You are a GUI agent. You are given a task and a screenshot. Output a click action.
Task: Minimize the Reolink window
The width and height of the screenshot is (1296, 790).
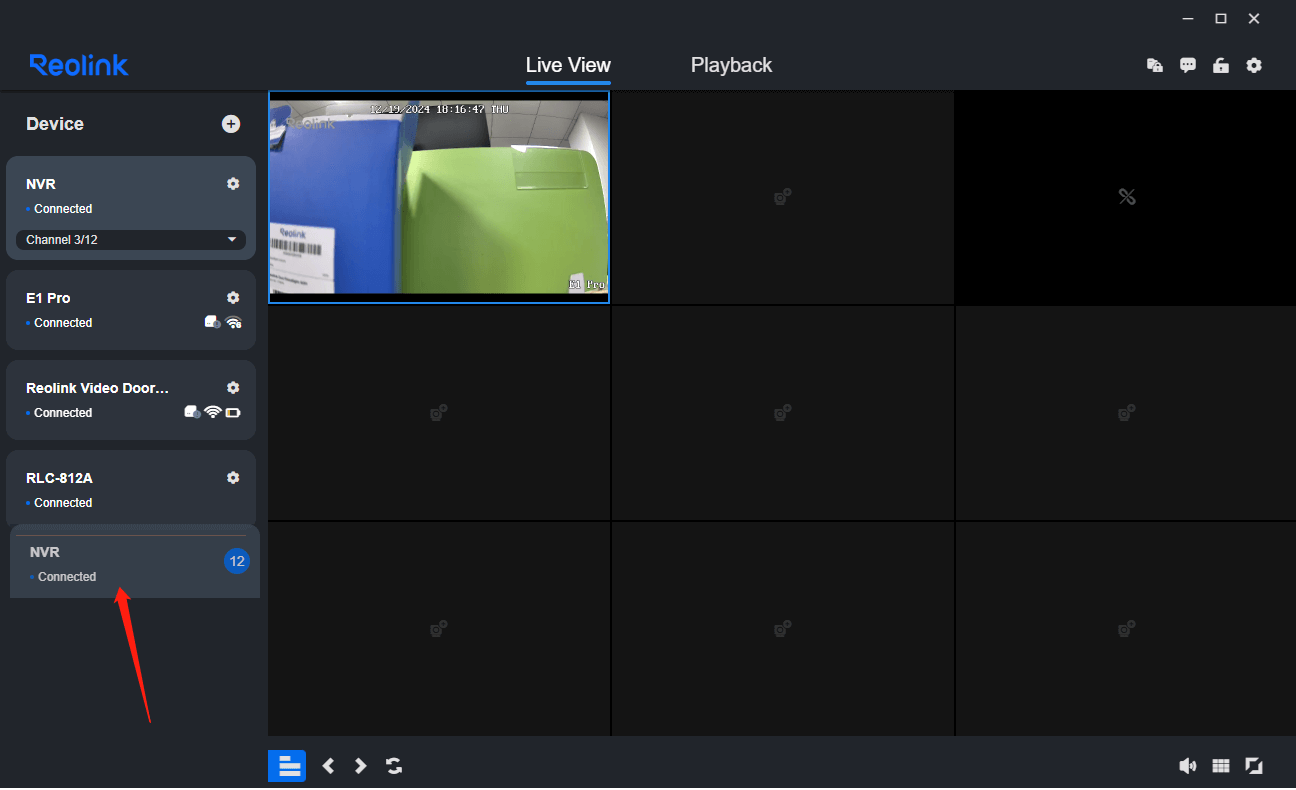pyautogui.click(x=1187, y=19)
